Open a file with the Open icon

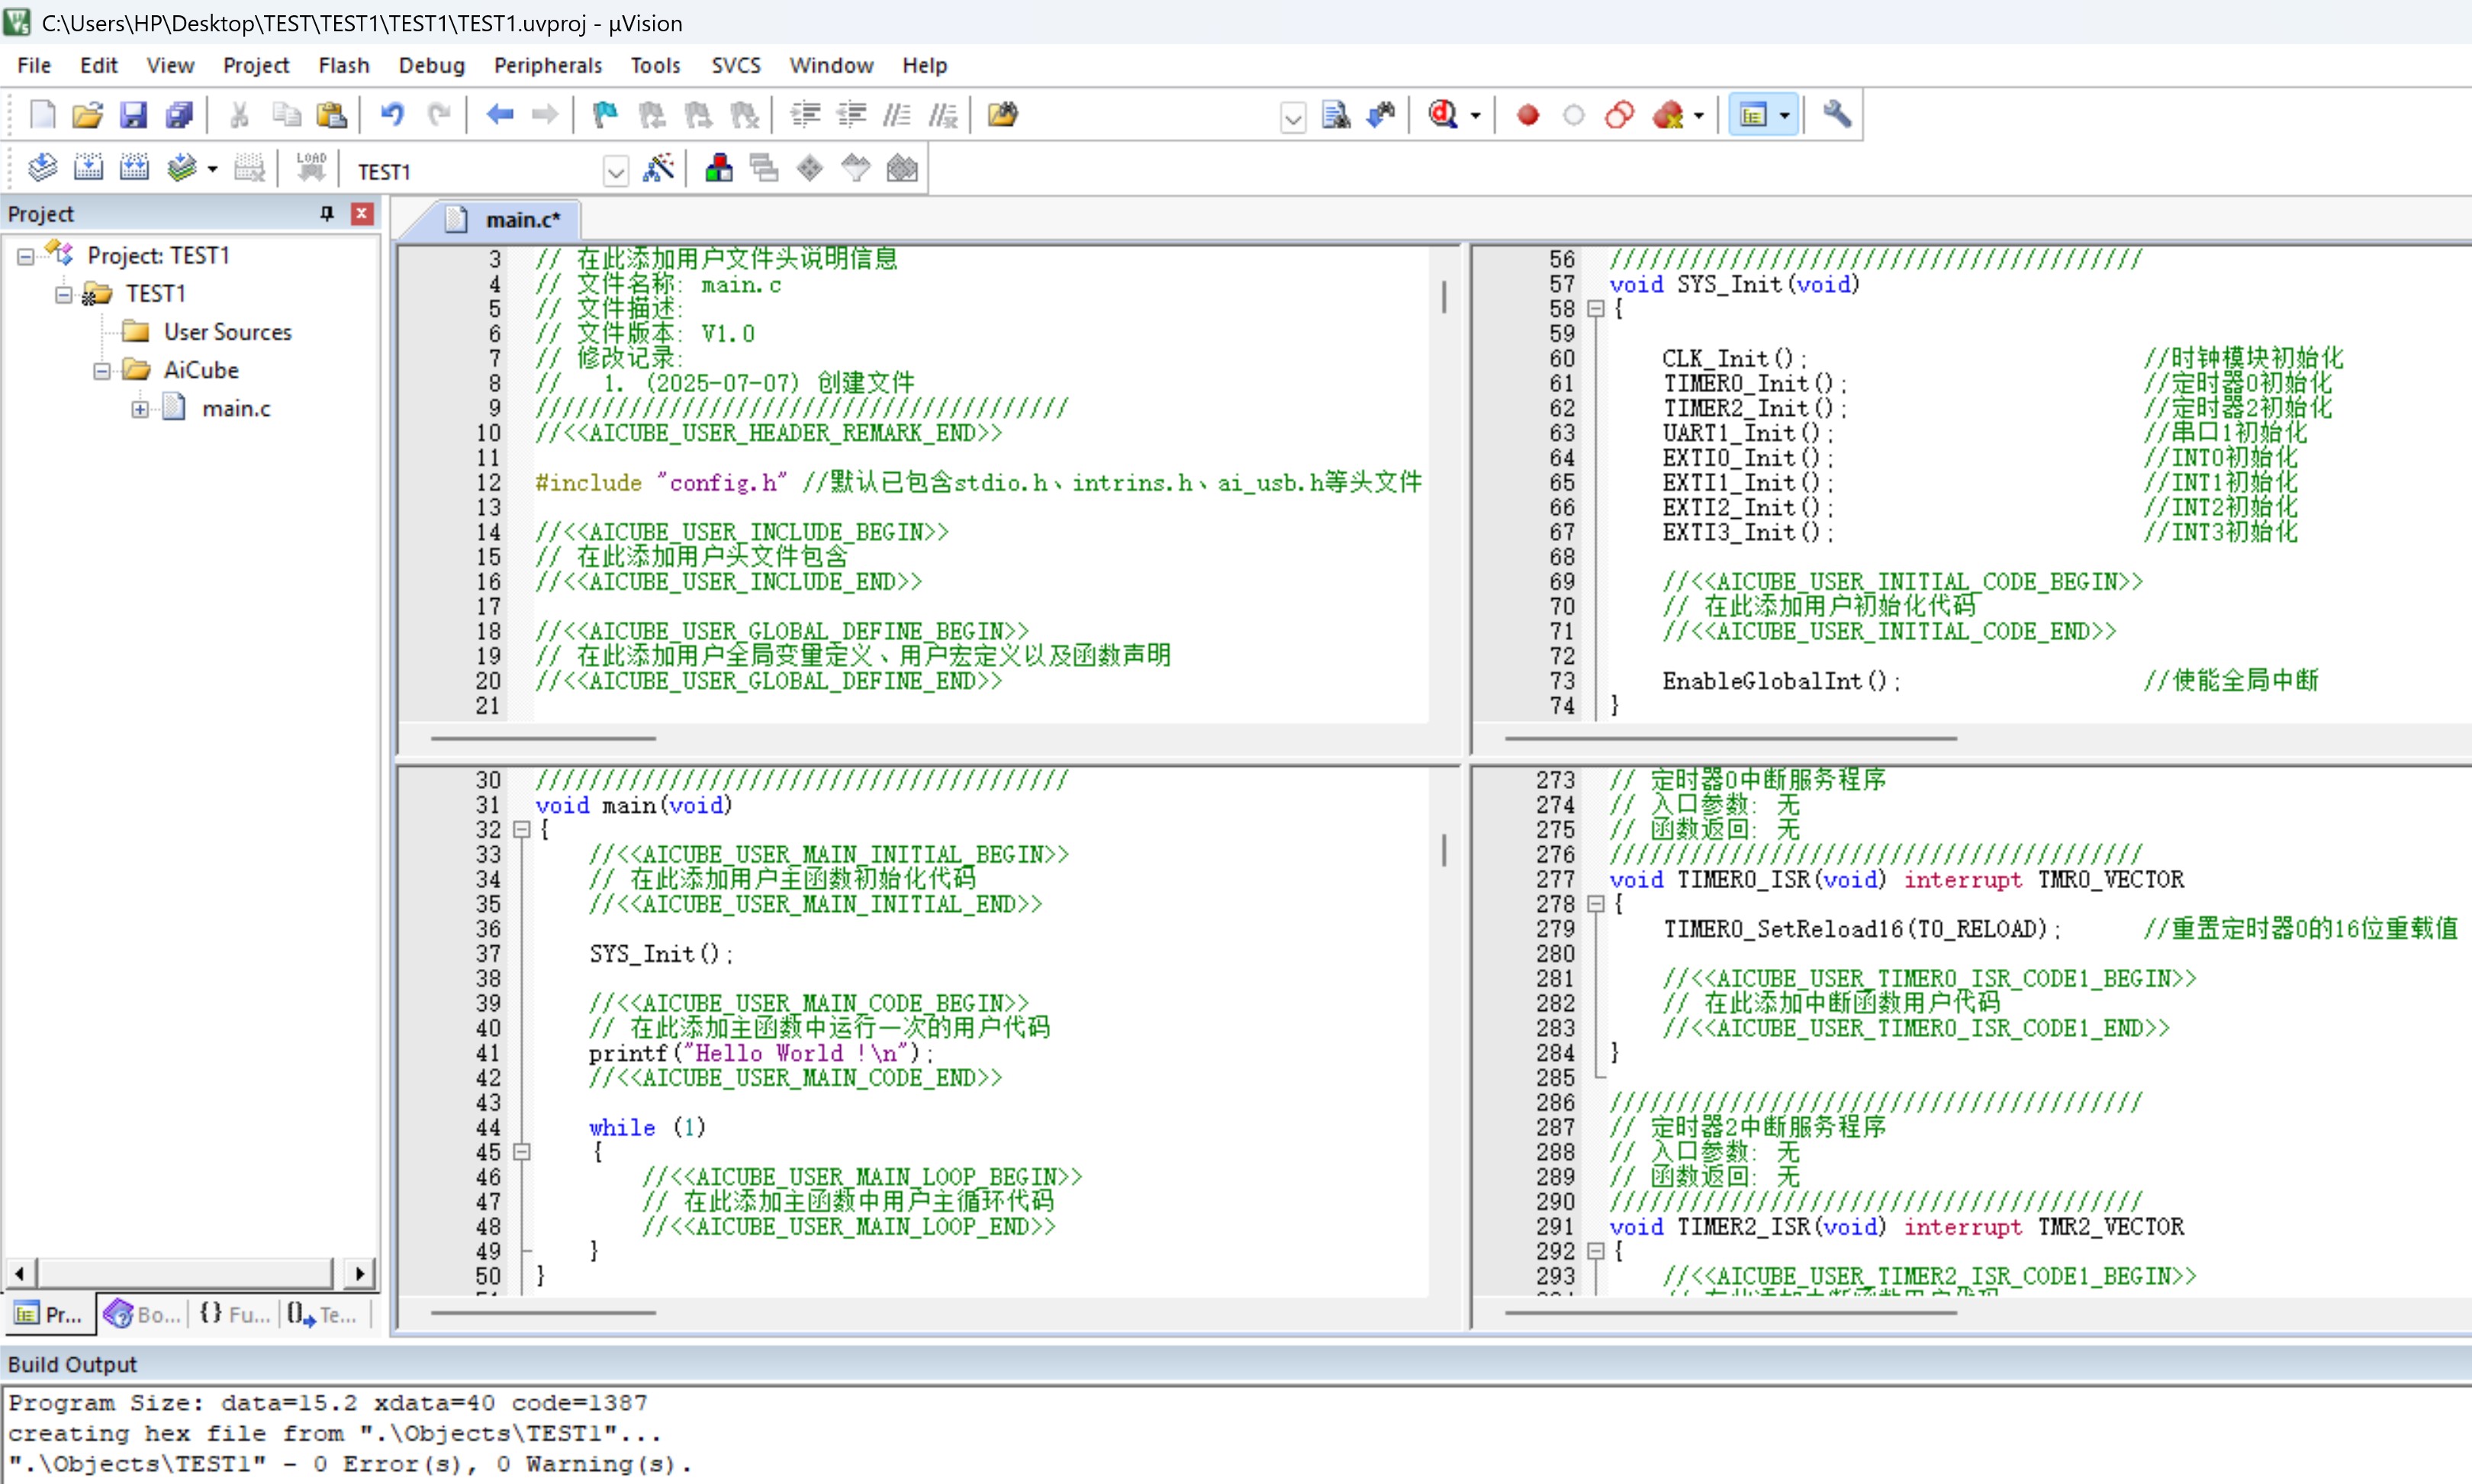88,115
